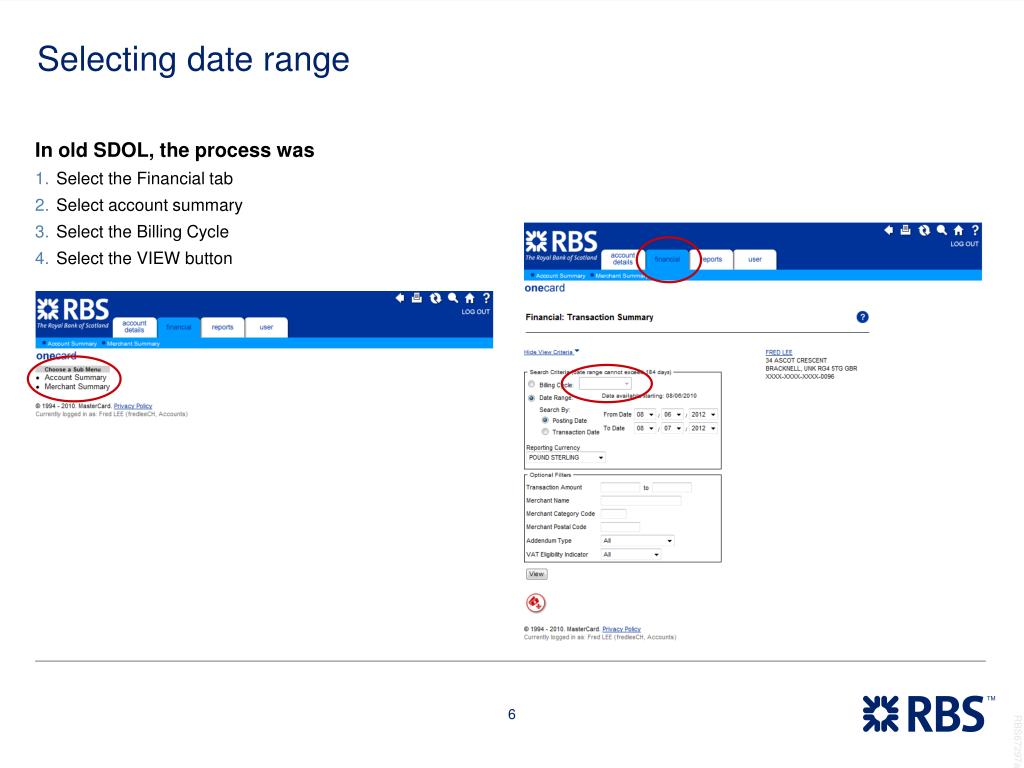Image resolution: width=1024 pixels, height=768 pixels.
Task: Click the '34 ASCOT CRESCENT' address line
Action: pyautogui.click(x=796, y=360)
